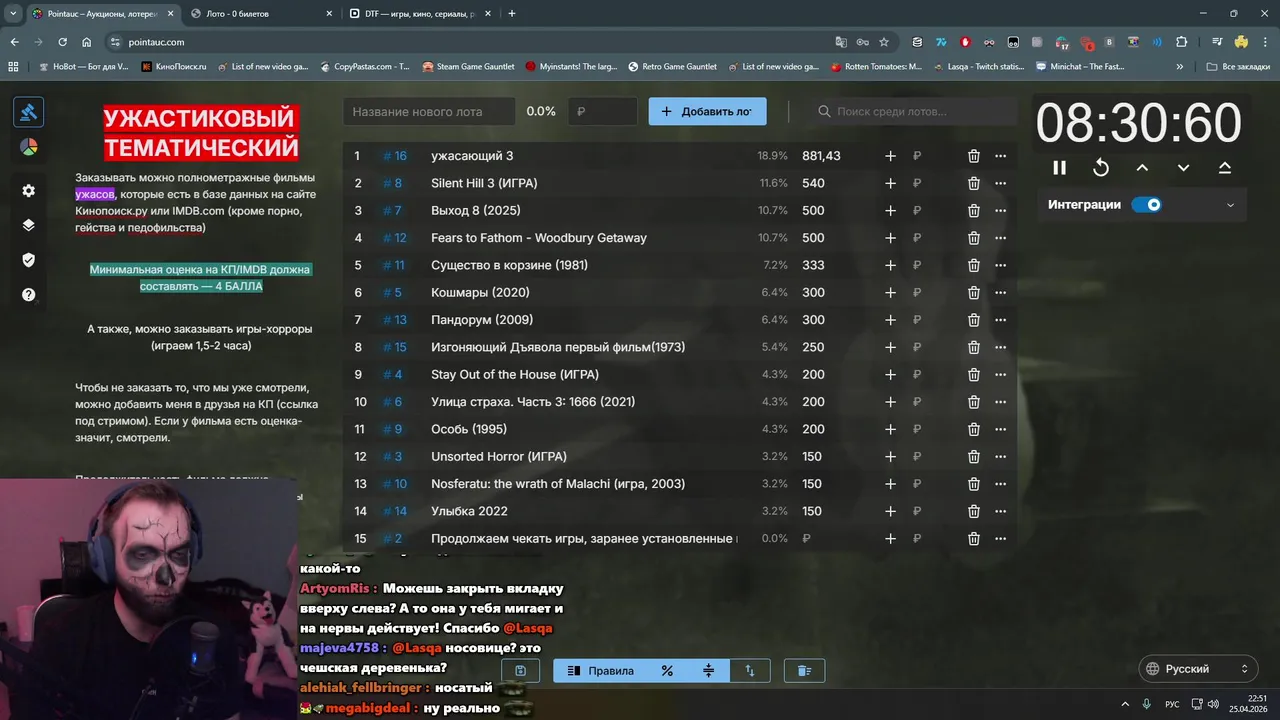The image size is (1280, 720).
Task: Open more options for Улица страха lot
Action: [x=1000, y=402]
